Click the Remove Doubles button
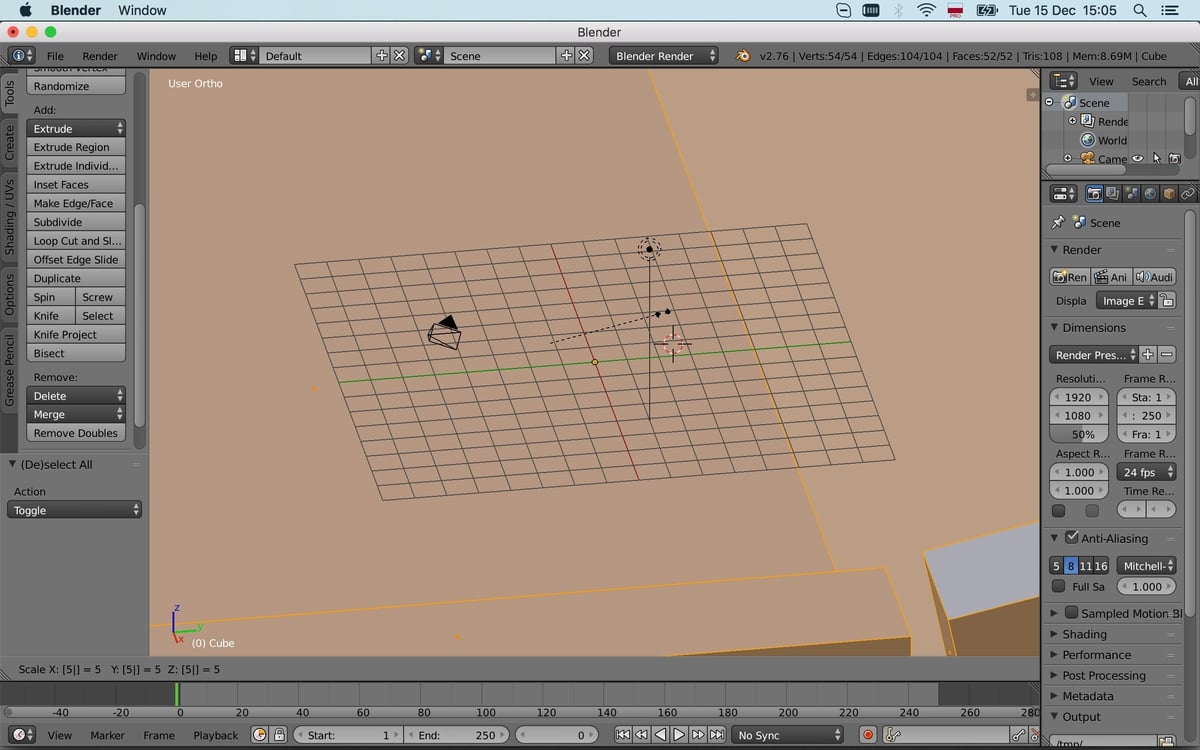 tap(76, 433)
